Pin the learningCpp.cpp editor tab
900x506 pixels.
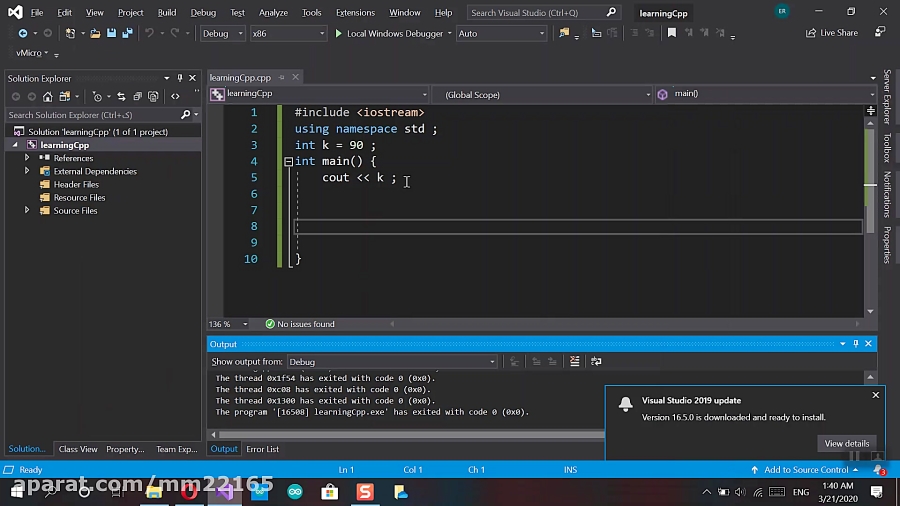[x=282, y=77]
